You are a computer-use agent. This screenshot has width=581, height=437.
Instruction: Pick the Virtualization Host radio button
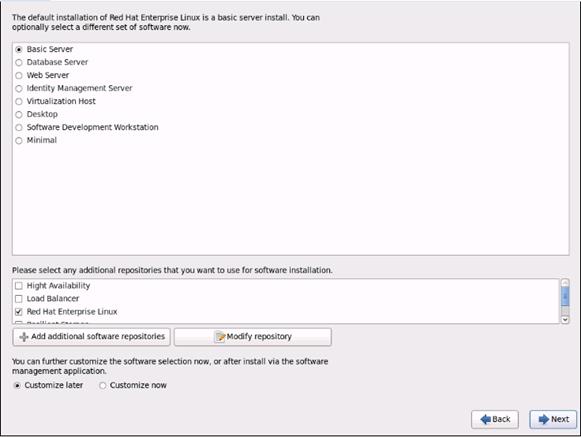click(19, 102)
